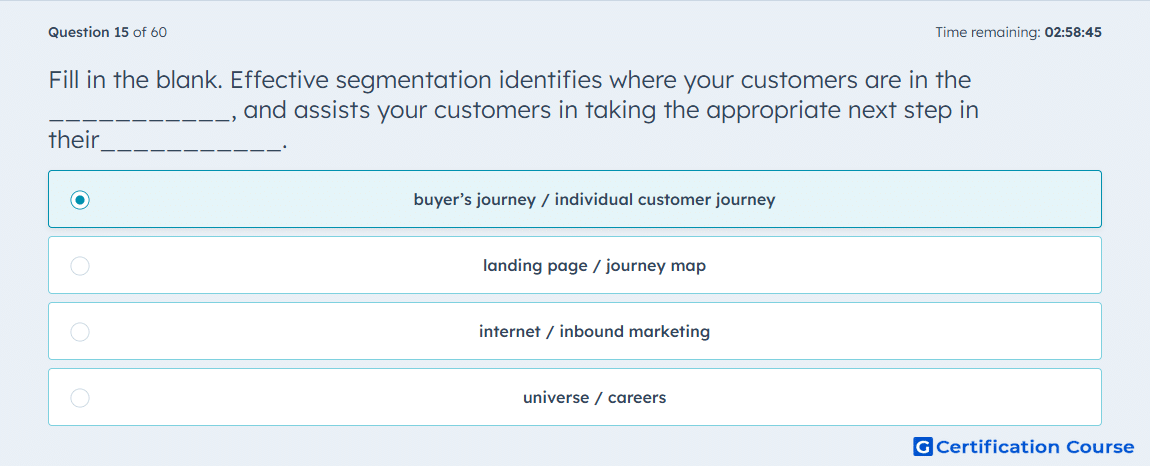Choose the internet / inbound marketing radio button
The width and height of the screenshot is (1150, 466).
coord(80,332)
